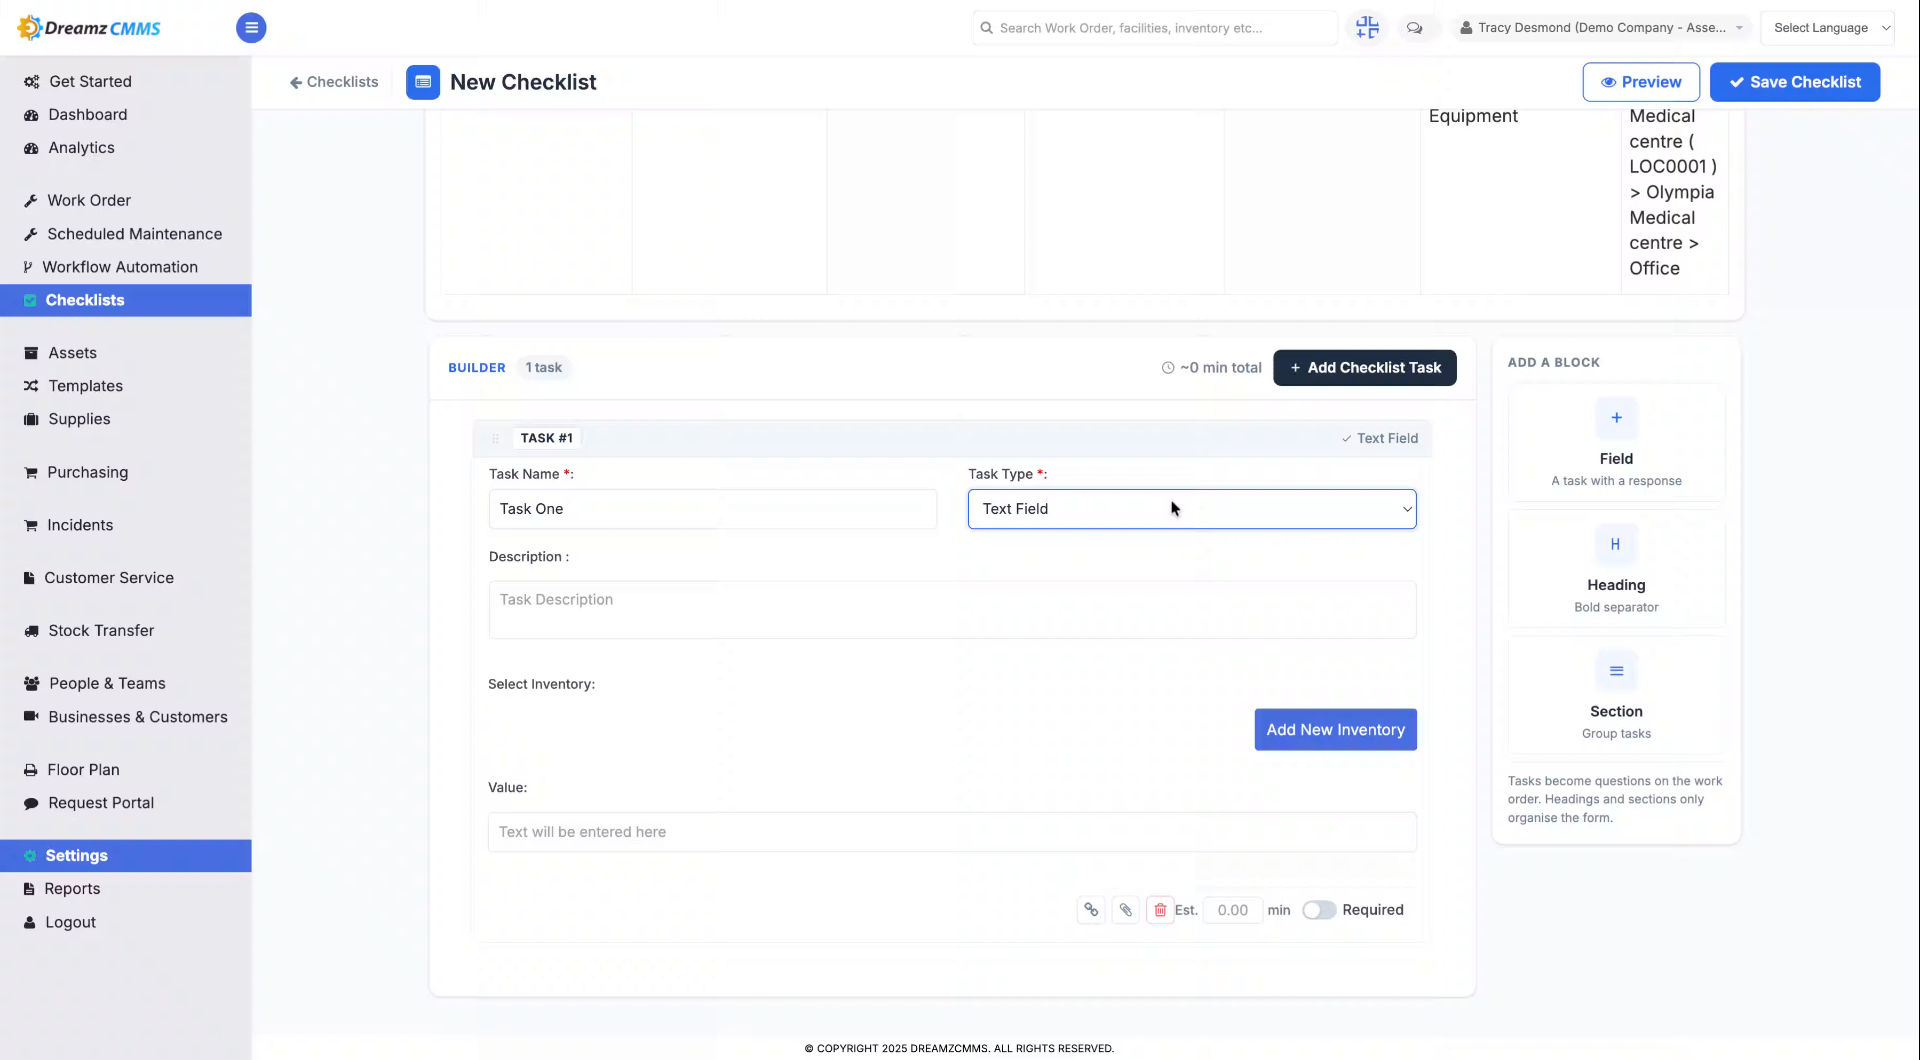The image size is (1920, 1060).
Task: Open the chat messages icon
Action: (1415, 28)
